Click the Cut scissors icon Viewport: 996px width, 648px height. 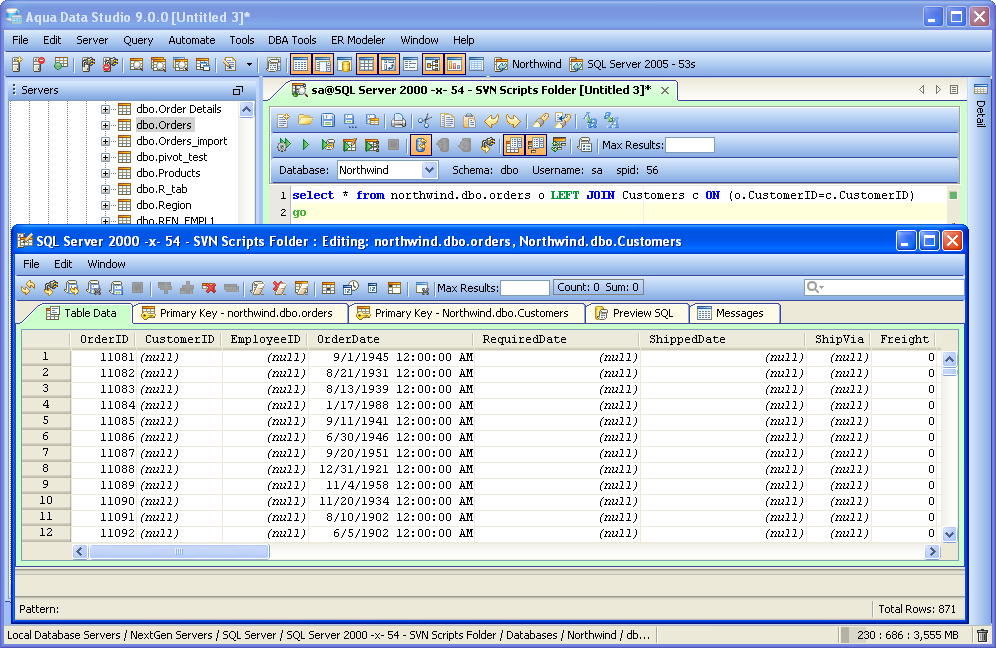click(x=424, y=121)
